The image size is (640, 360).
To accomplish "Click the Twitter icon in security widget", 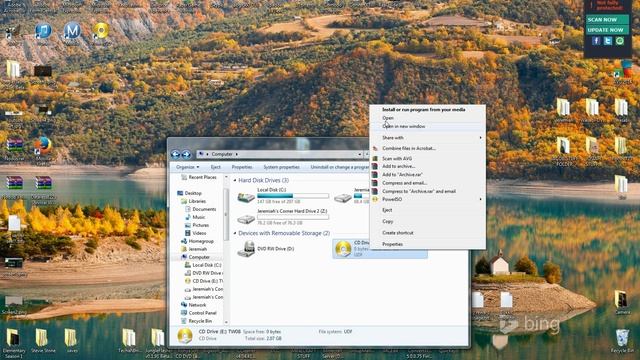I will click(608, 41).
